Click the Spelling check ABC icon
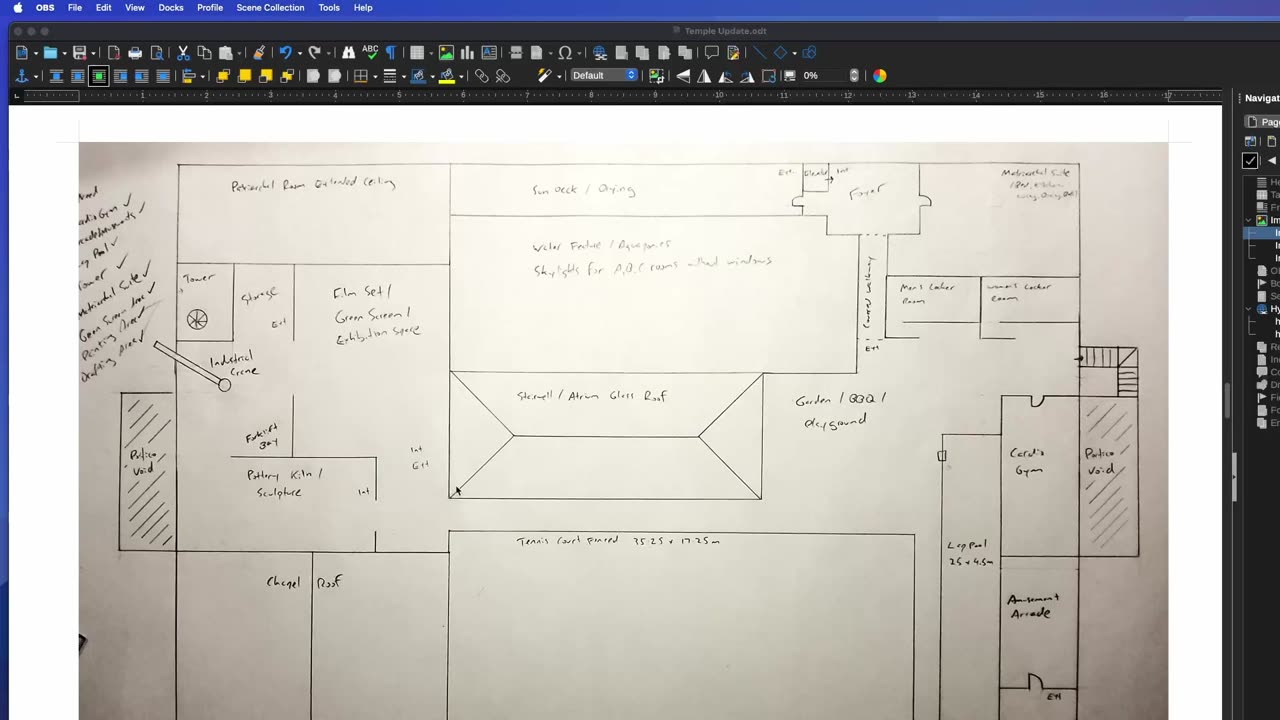The height and width of the screenshot is (720, 1280). pos(370,52)
